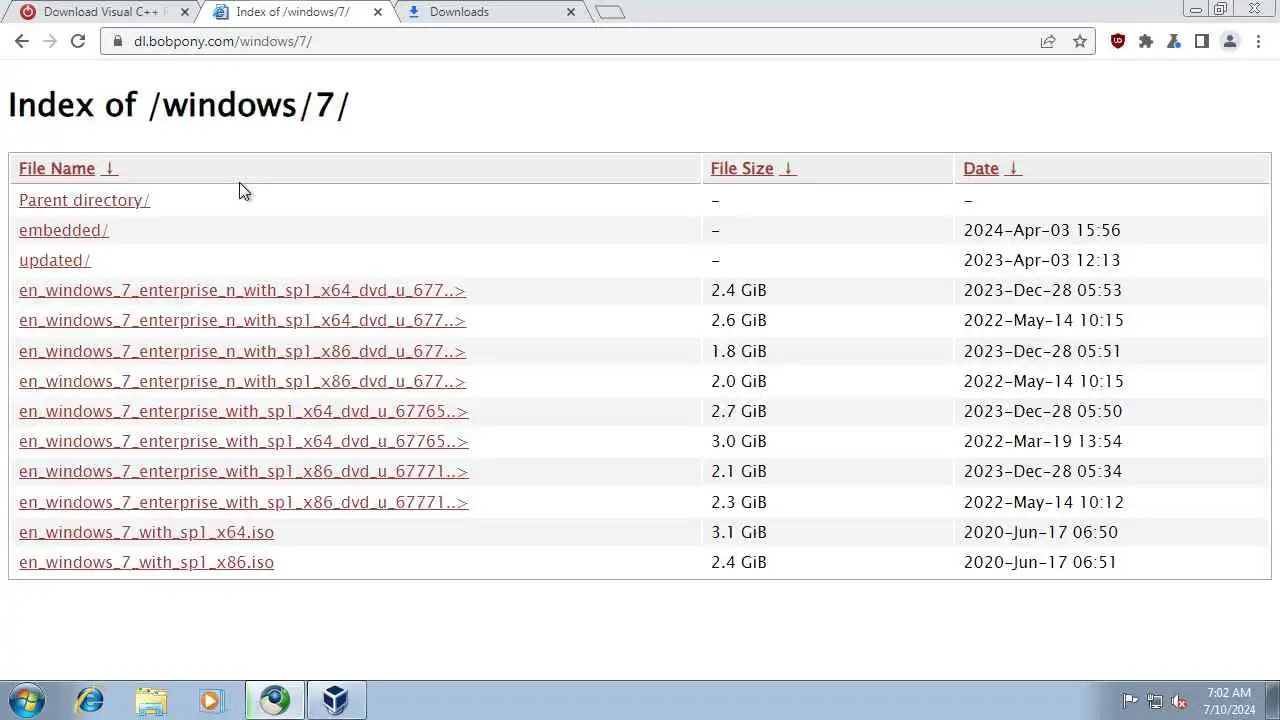Download en_windows_7_with_sp1_x86.iso
This screenshot has width=1280, height=720.
pos(146,562)
